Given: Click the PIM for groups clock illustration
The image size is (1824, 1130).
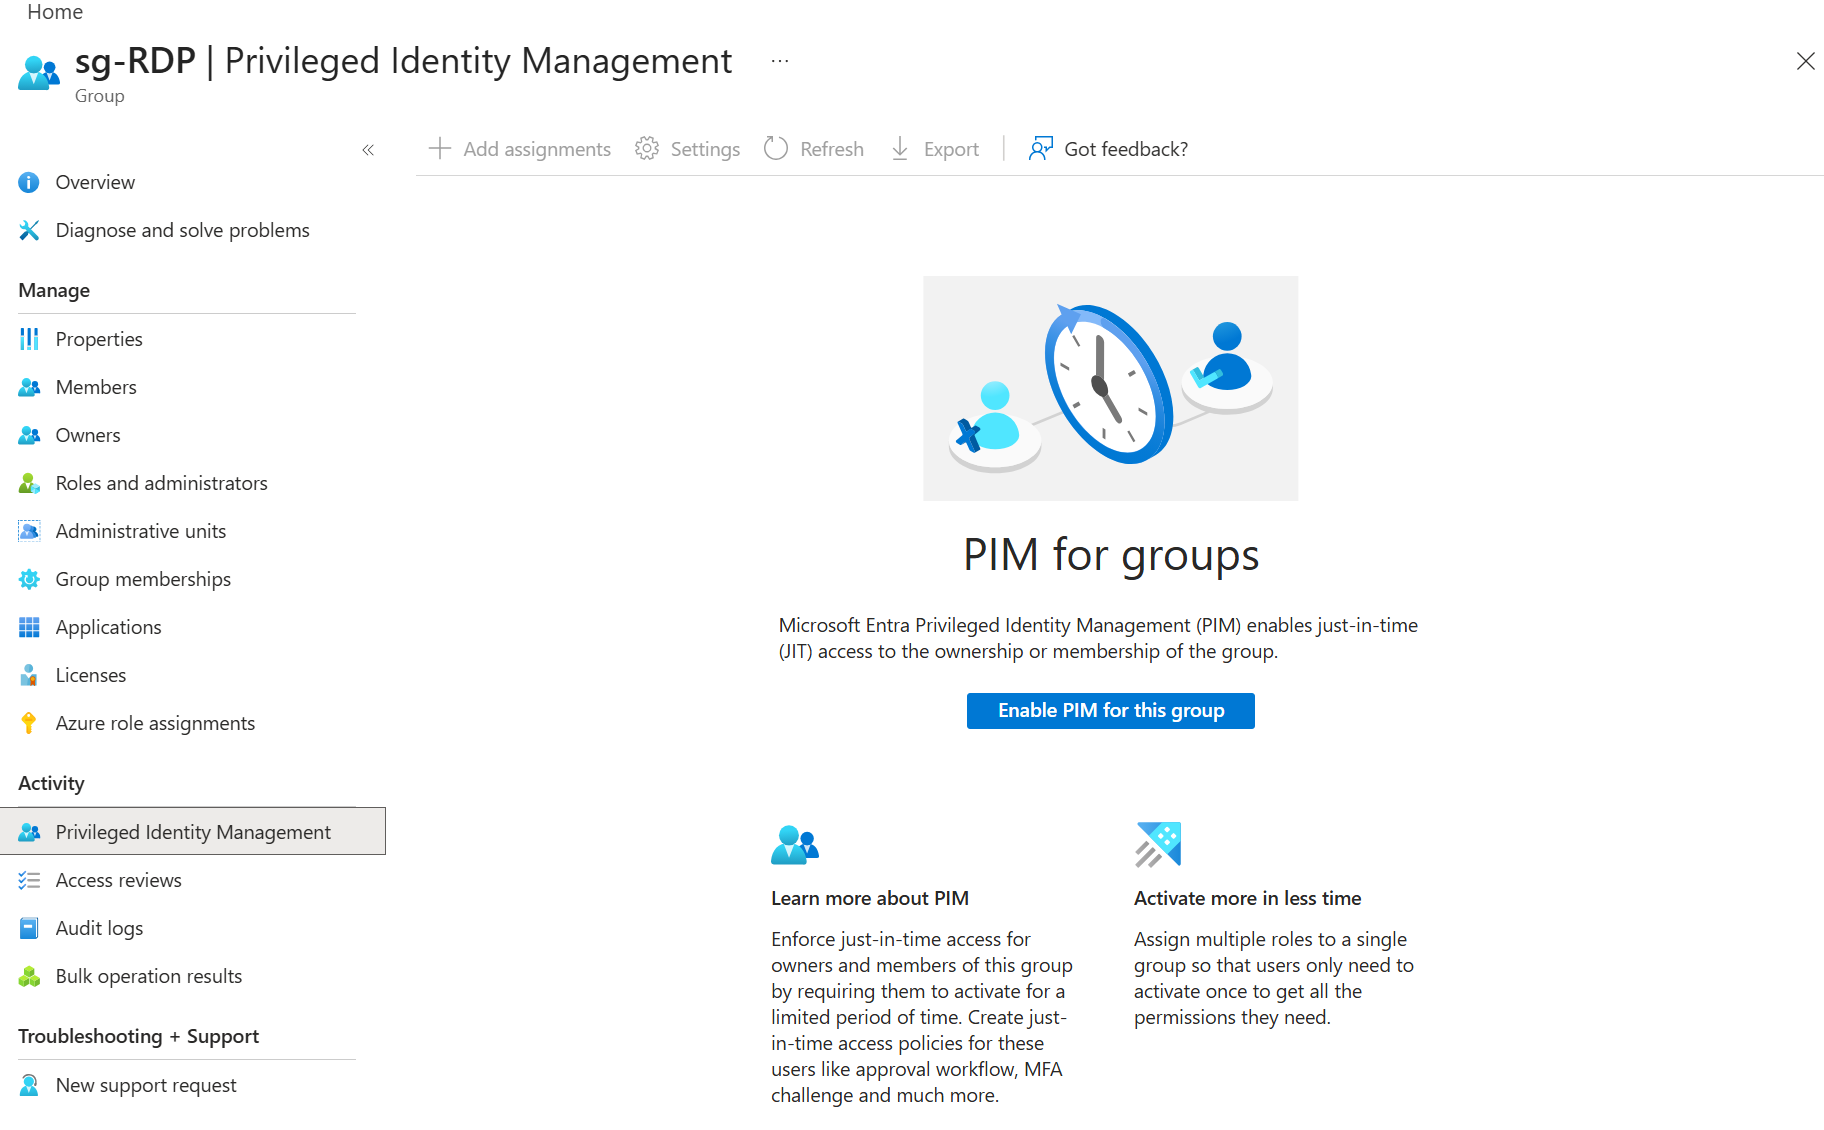Looking at the screenshot, I should 1110,388.
